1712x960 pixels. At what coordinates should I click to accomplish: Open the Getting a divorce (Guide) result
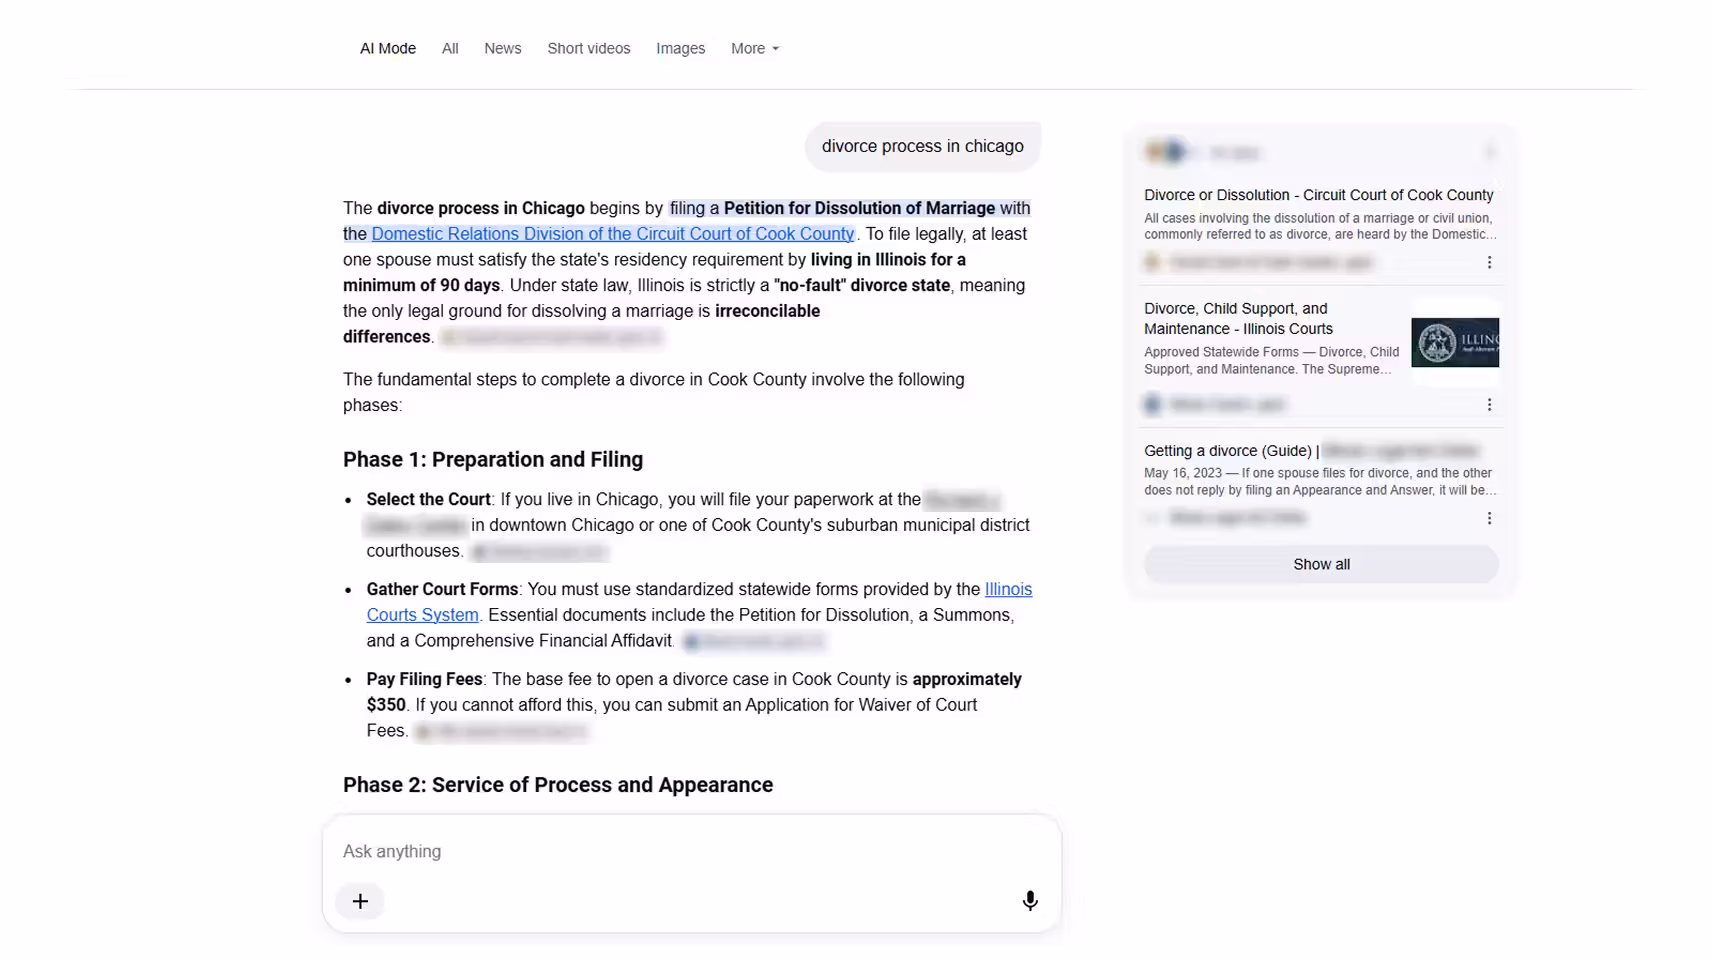click(x=1231, y=451)
